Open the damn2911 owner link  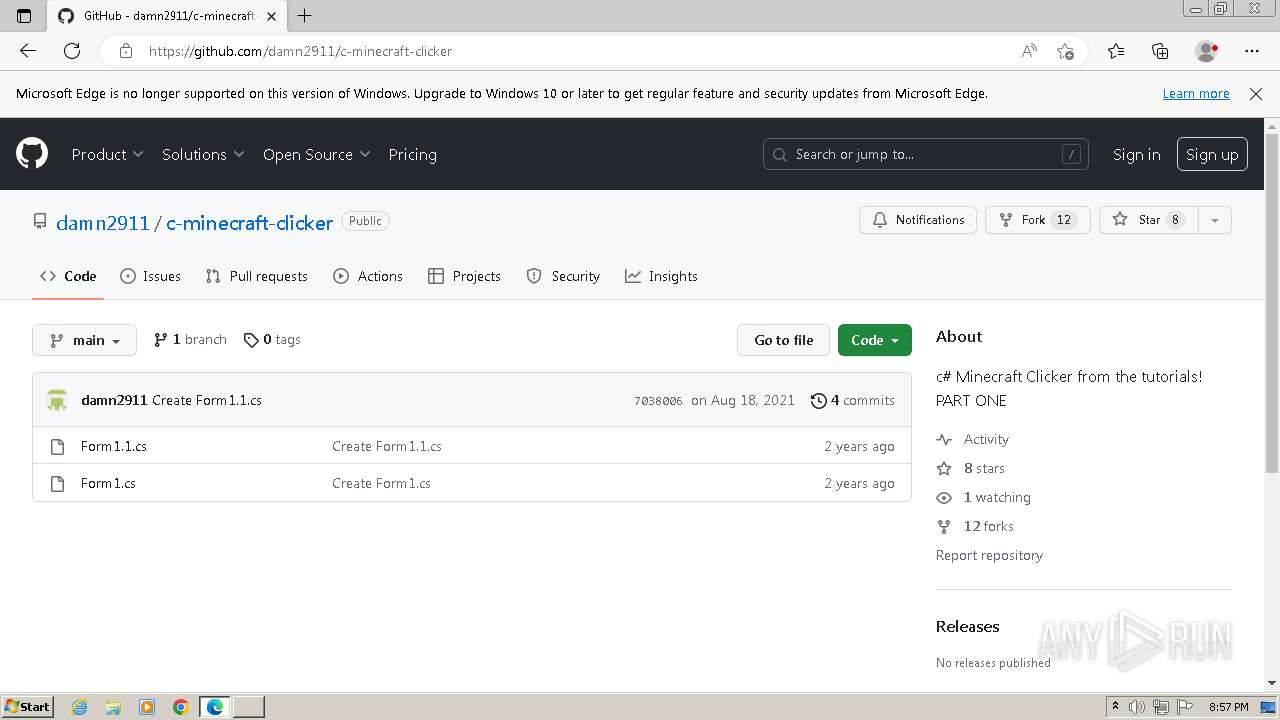tap(103, 223)
